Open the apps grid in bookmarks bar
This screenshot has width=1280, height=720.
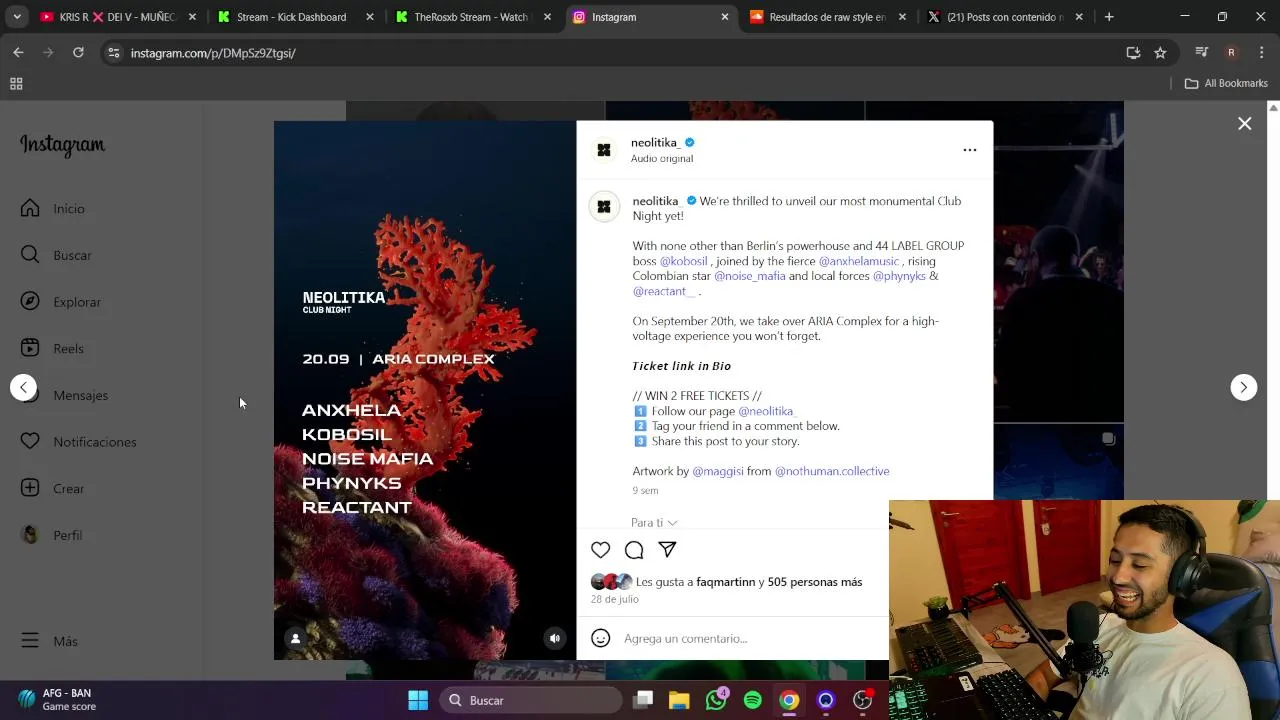(x=16, y=84)
